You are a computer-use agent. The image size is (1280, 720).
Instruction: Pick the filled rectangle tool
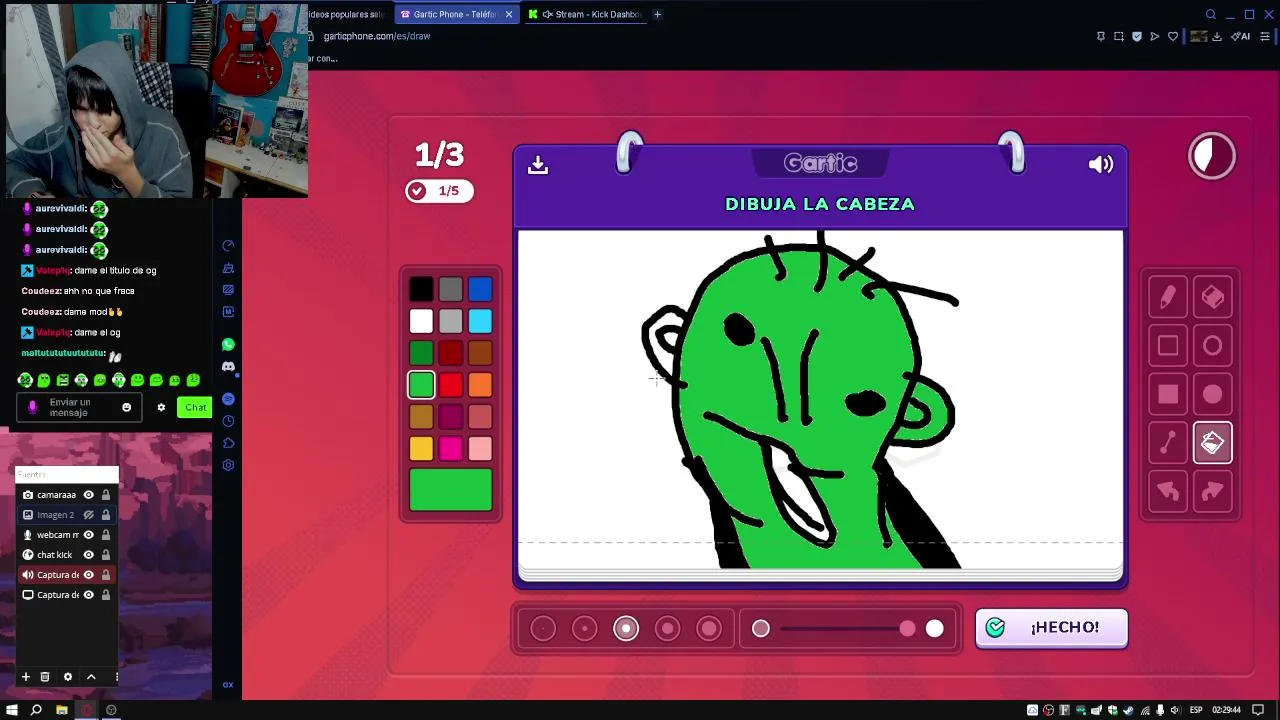pyautogui.click(x=1167, y=394)
